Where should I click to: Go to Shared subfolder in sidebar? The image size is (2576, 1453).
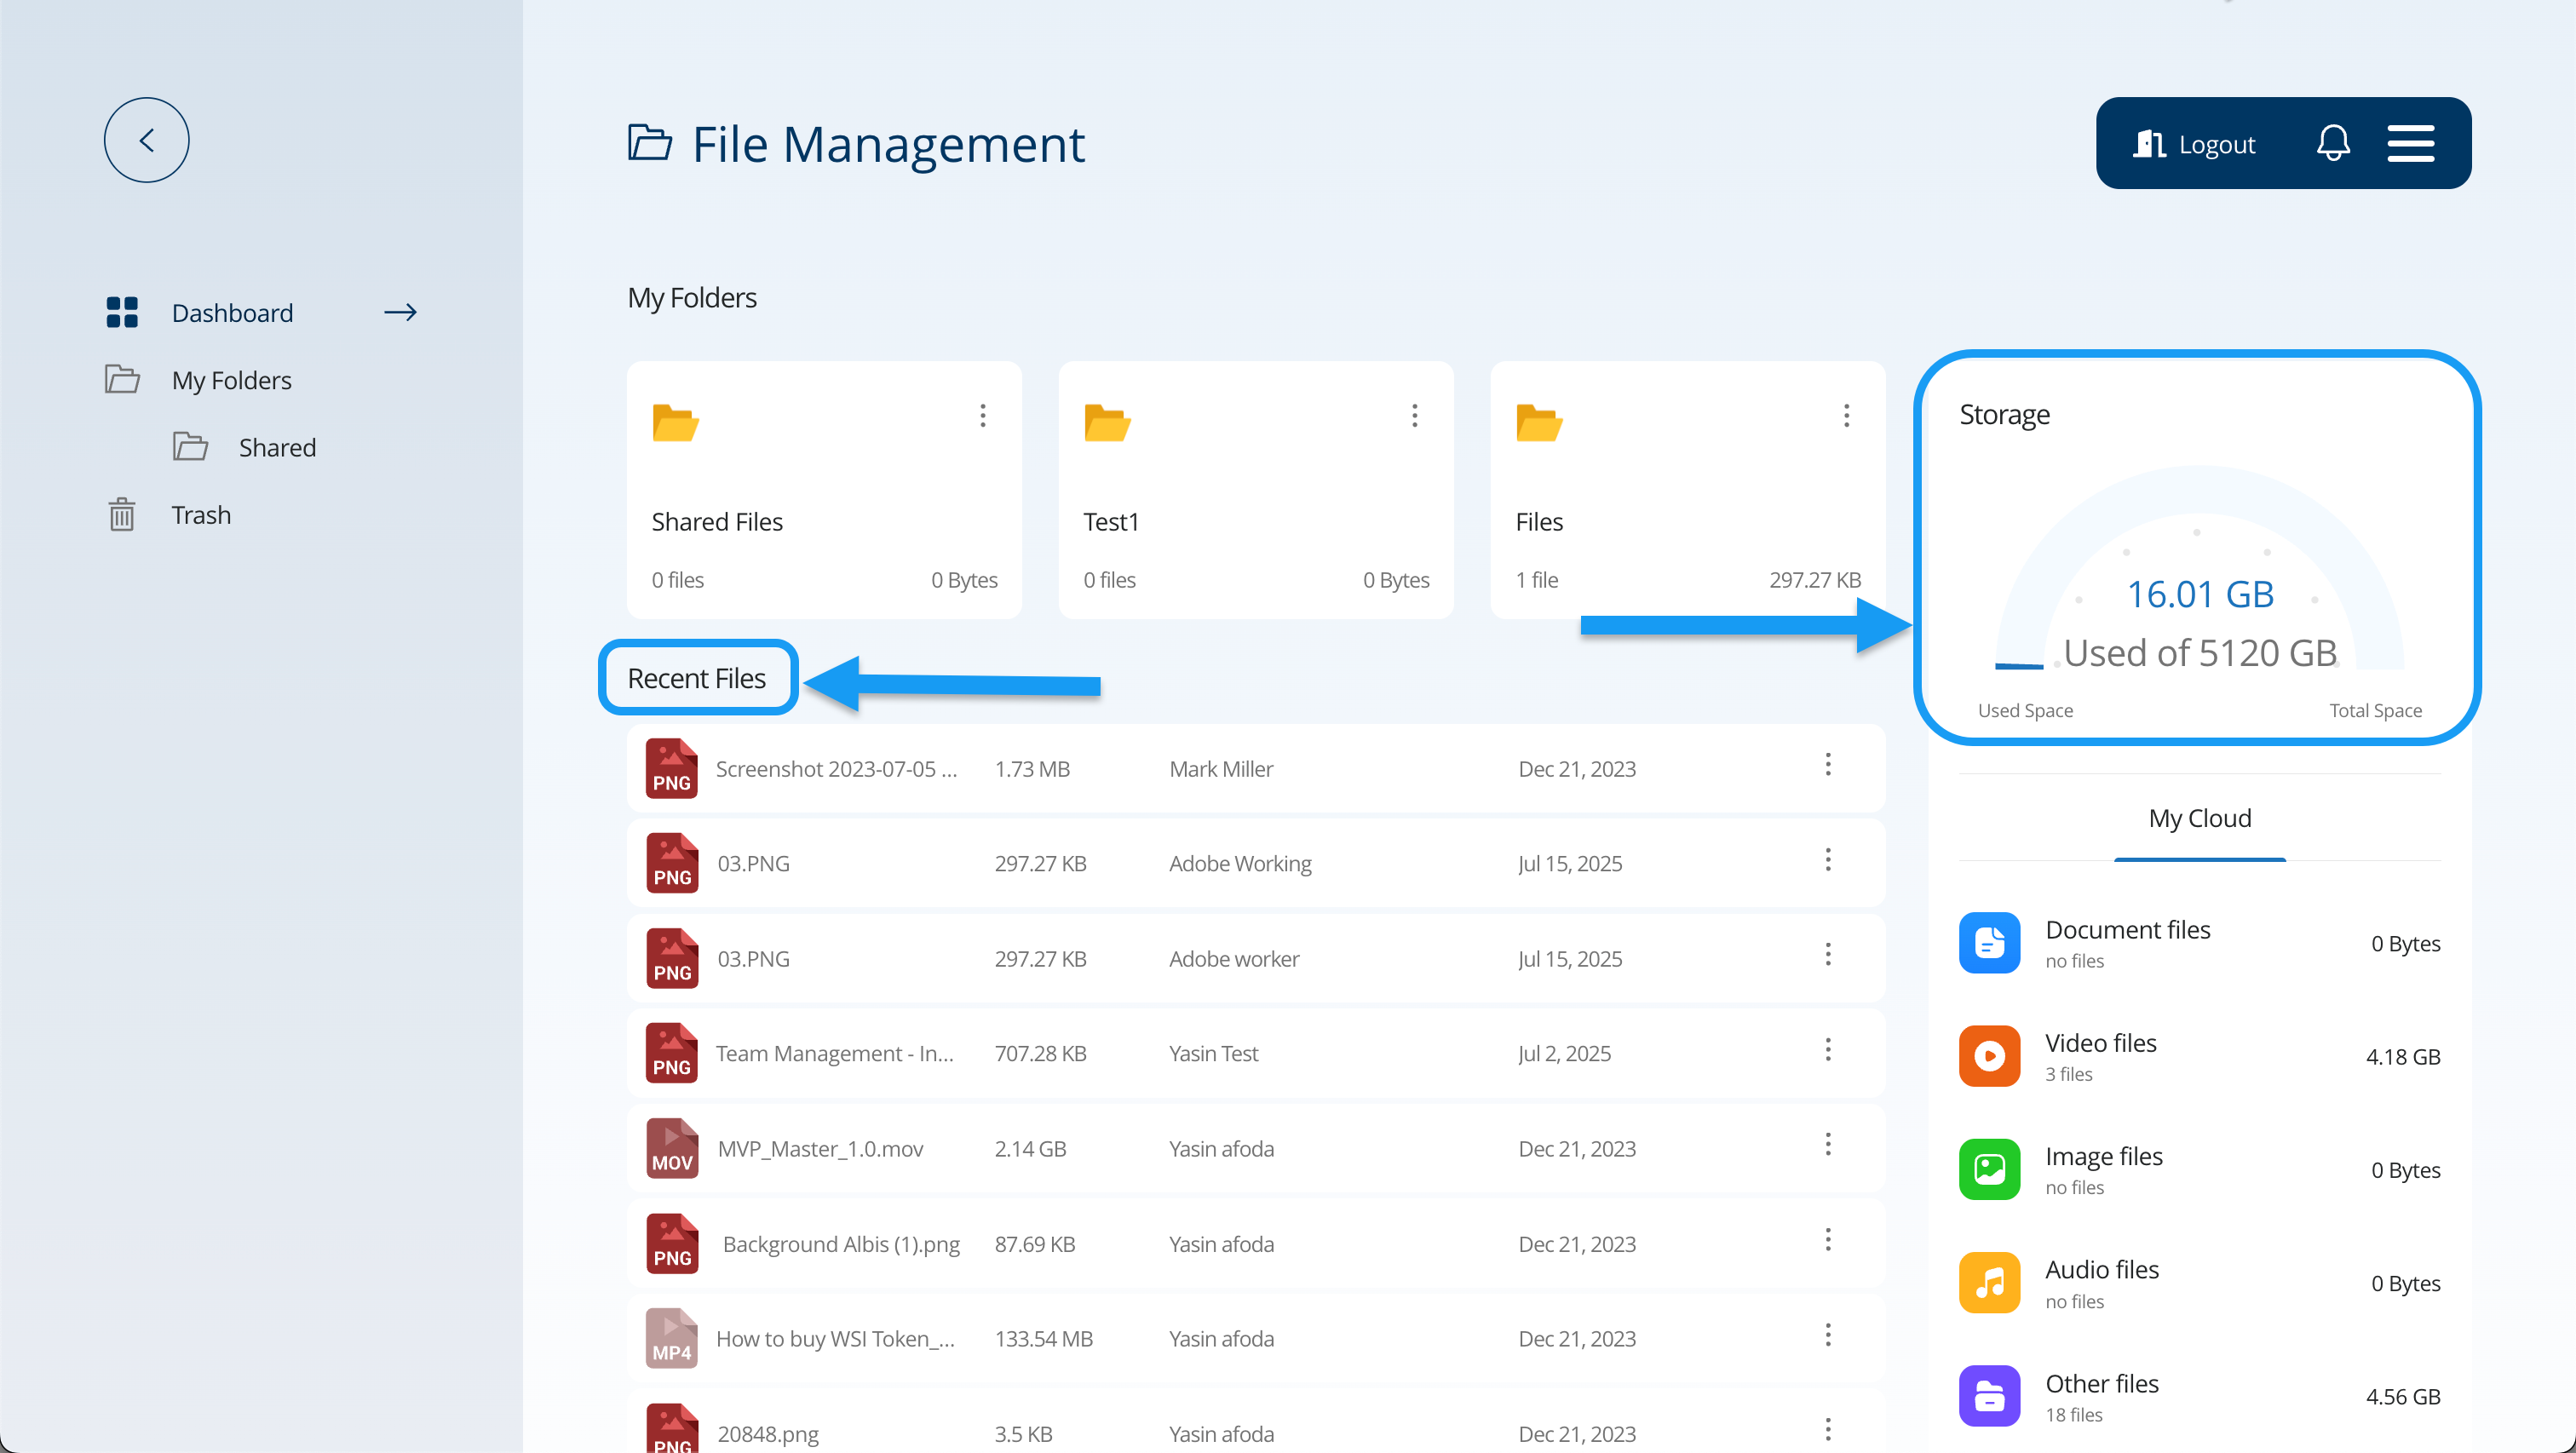(x=276, y=447)
